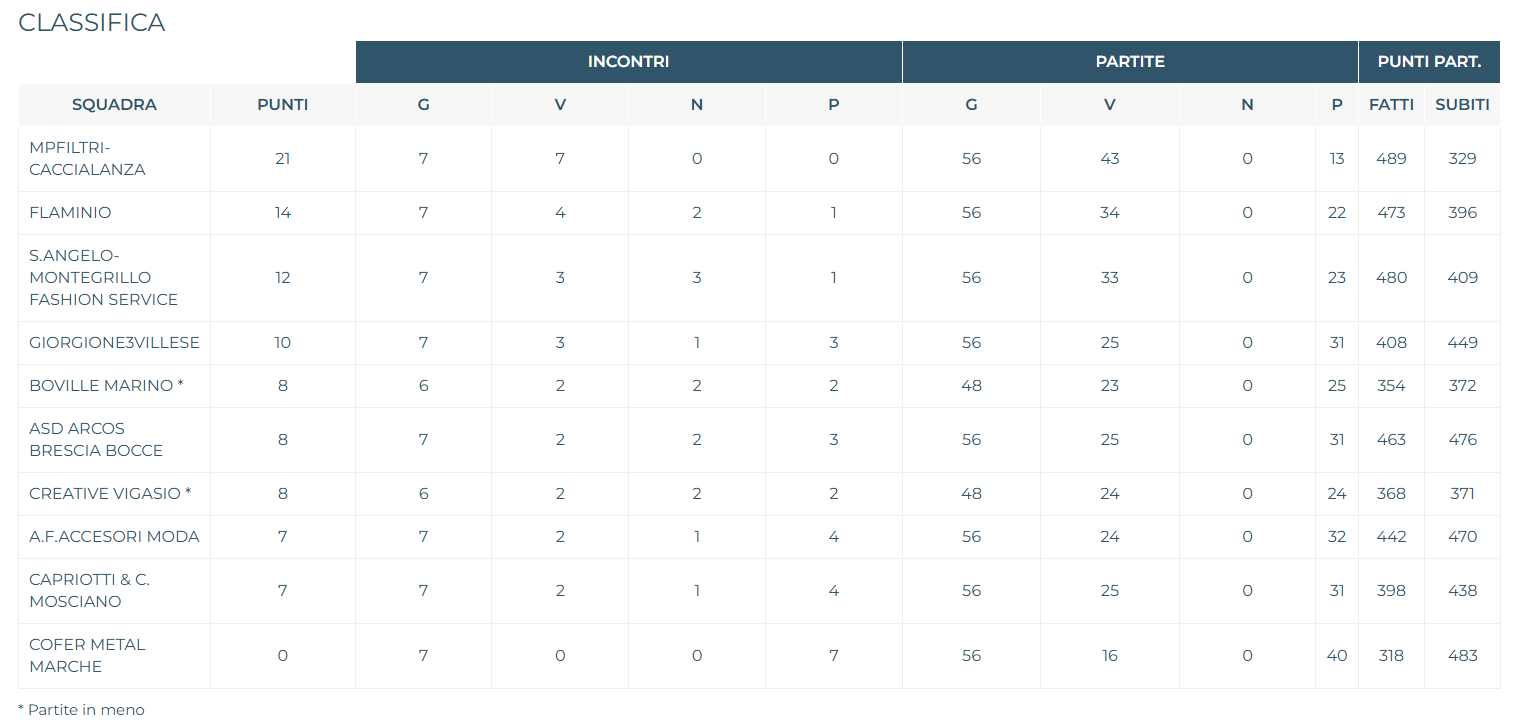
Task: Click the P column header under PARTITE
Action: [1337, 105]
